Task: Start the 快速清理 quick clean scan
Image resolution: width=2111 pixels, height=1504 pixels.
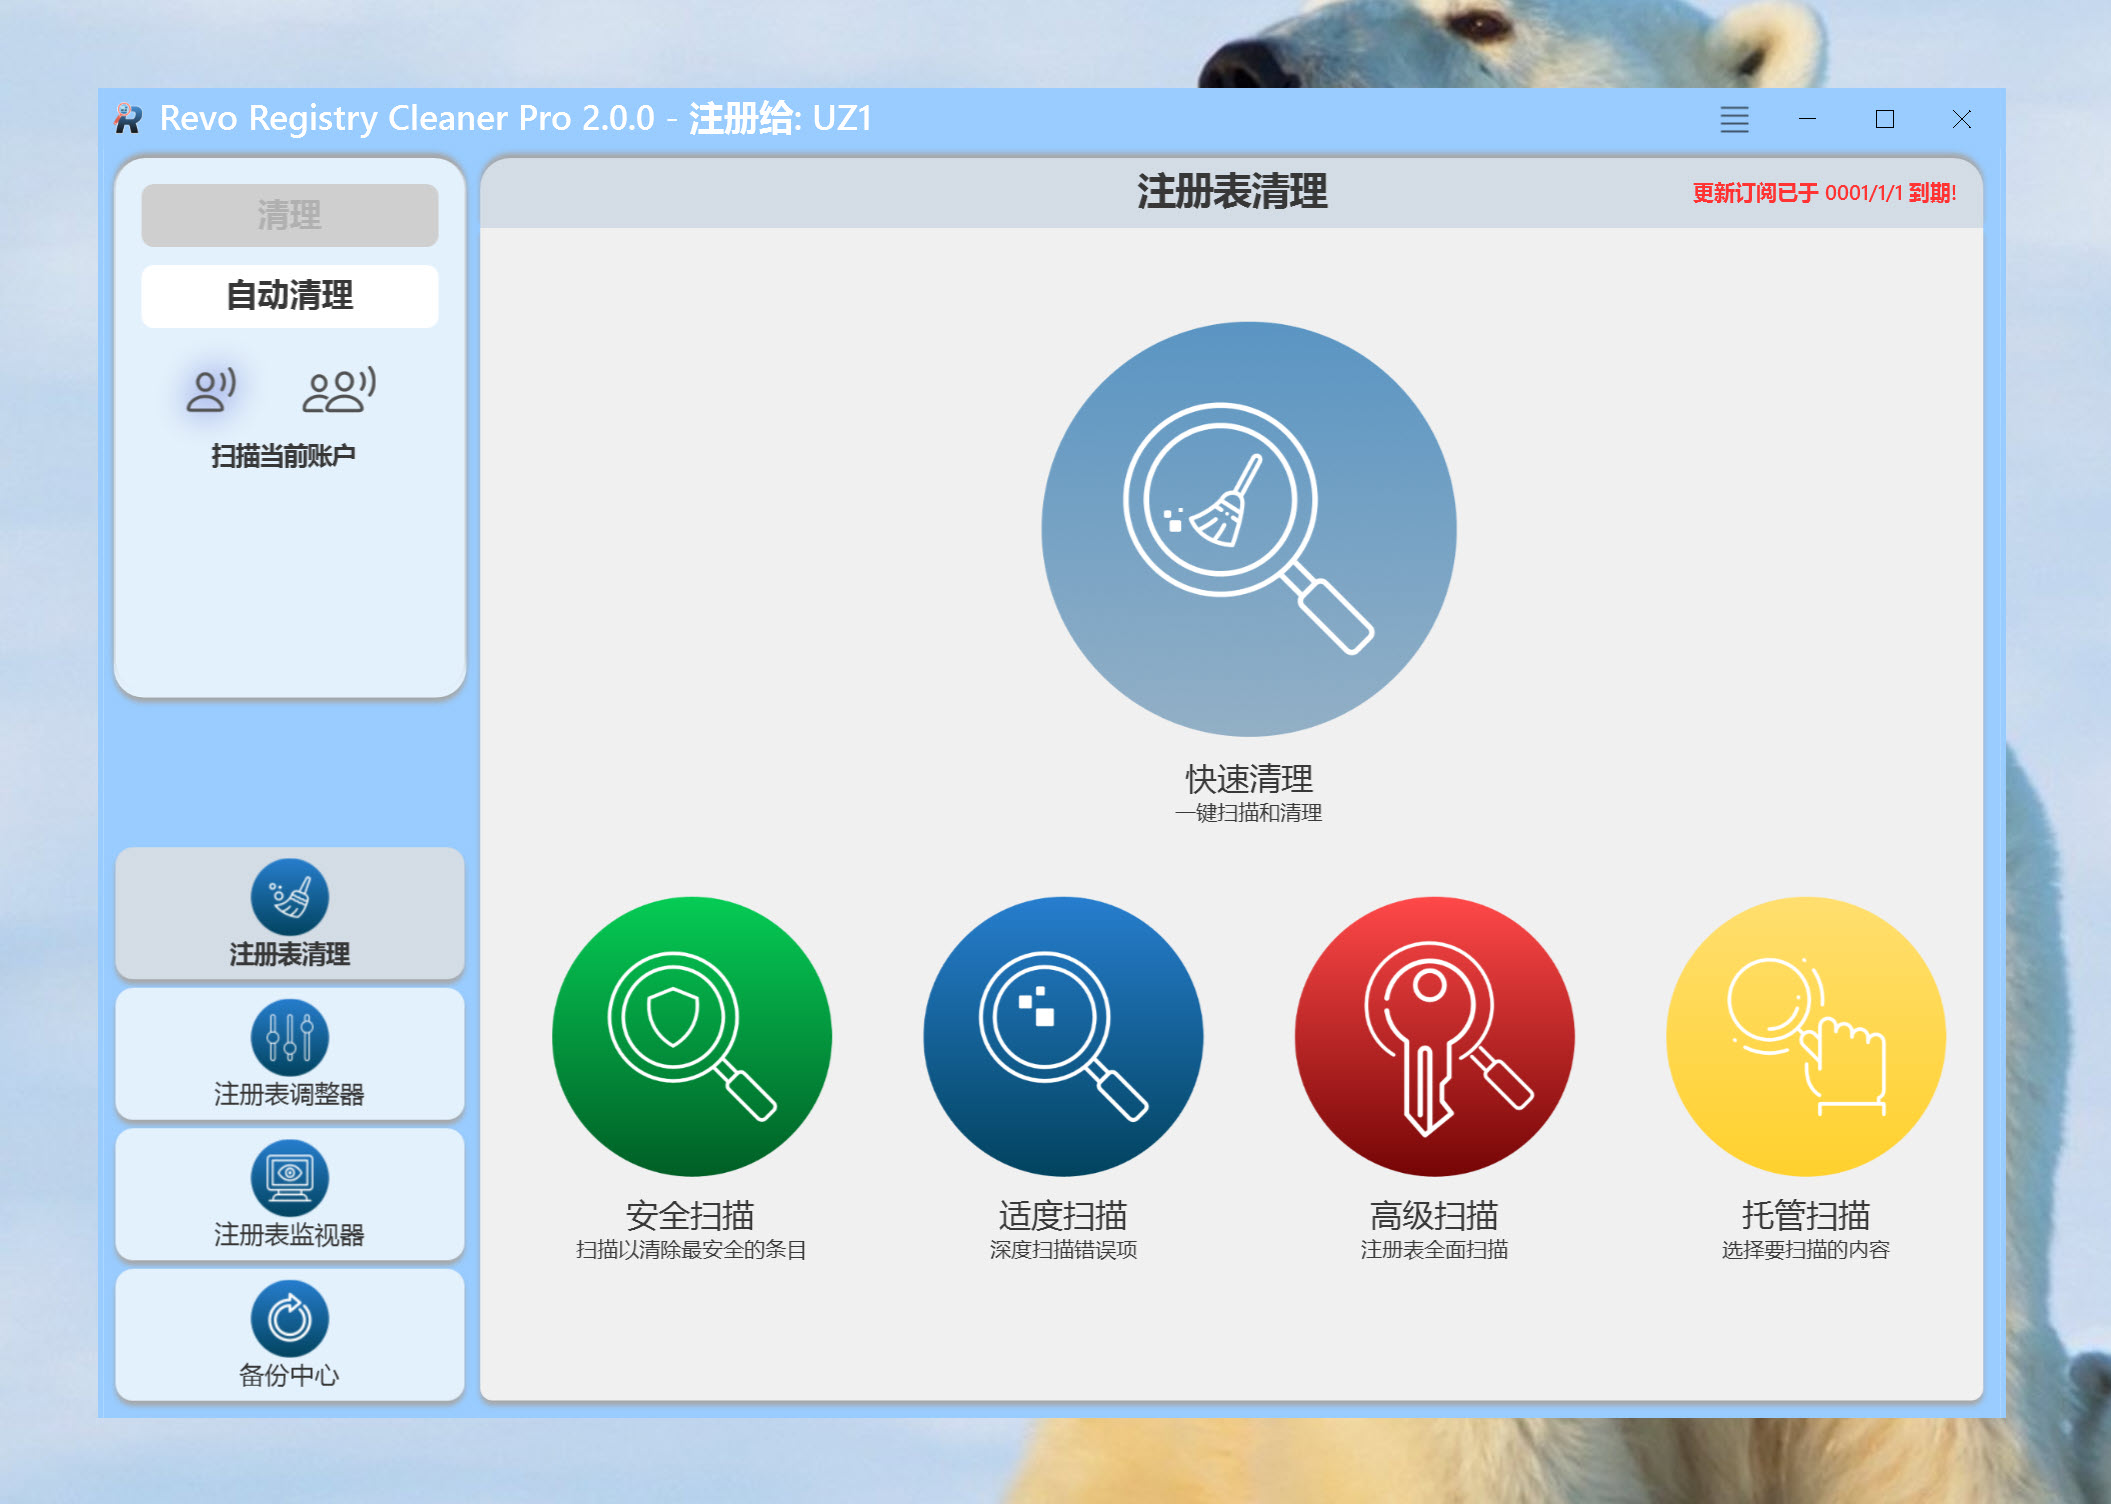Action: (x=1248, y=528)
